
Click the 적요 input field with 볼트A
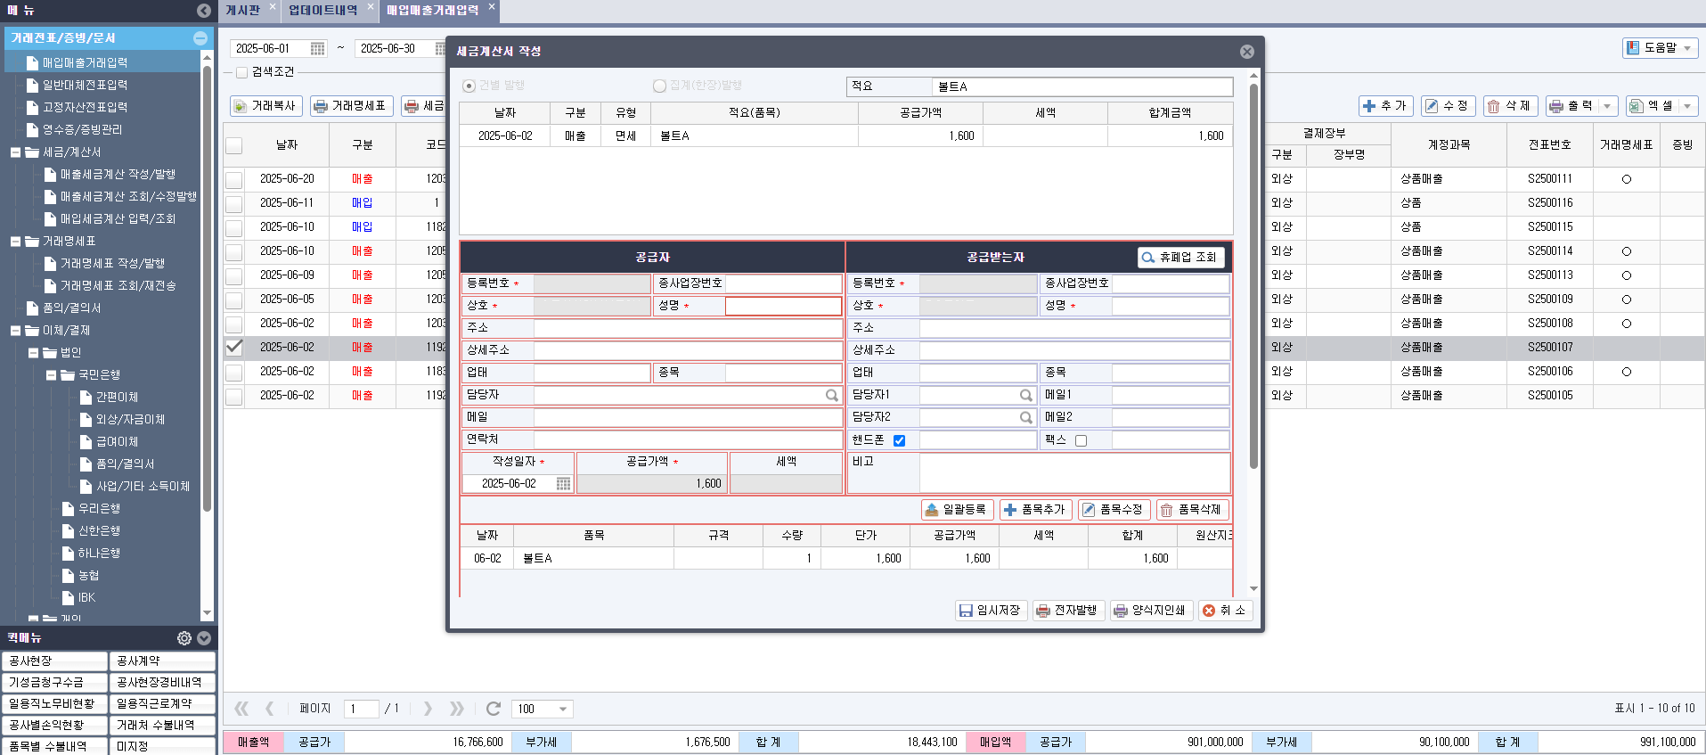click(1081, 87)
